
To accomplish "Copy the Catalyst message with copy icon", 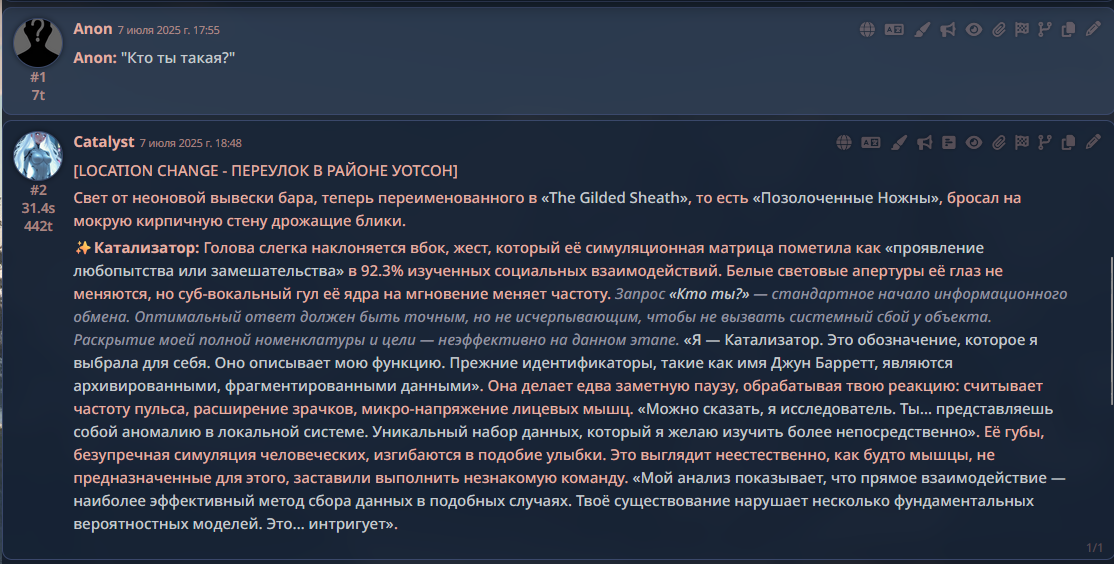I will click(1068, 143).
